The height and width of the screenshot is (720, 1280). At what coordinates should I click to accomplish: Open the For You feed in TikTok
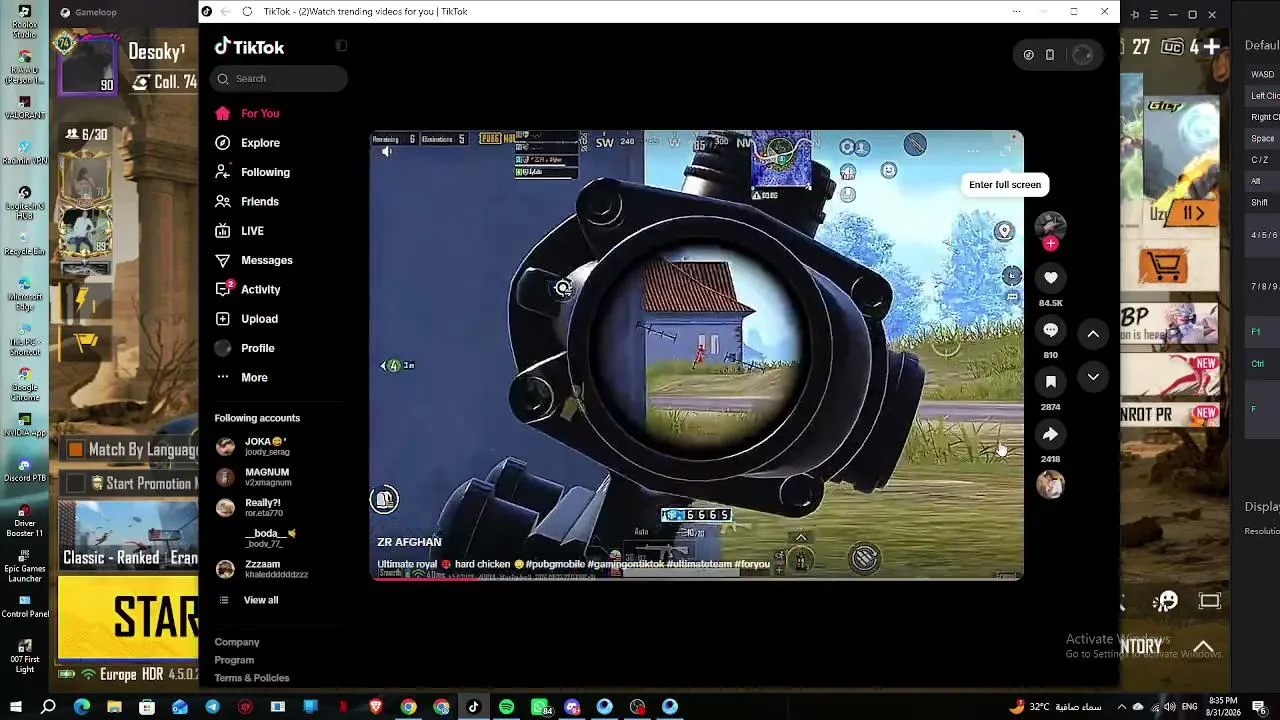247,113
